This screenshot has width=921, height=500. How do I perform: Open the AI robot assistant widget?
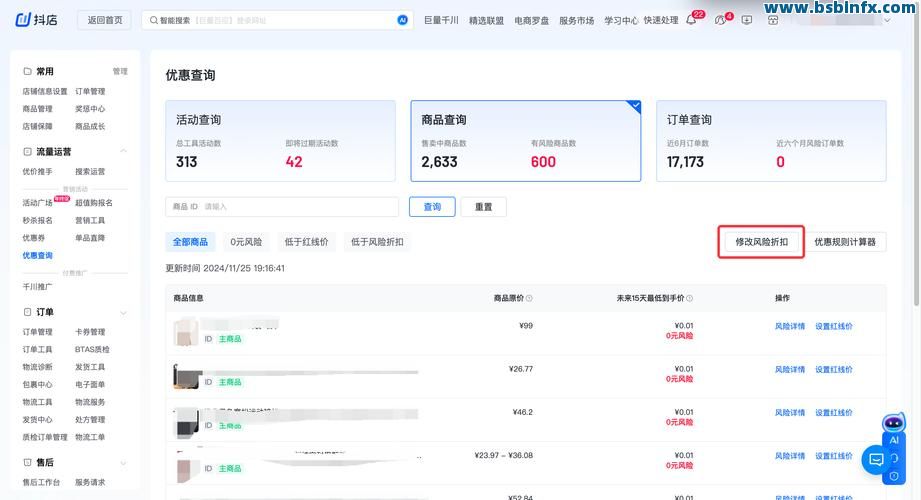click(893, 427)
